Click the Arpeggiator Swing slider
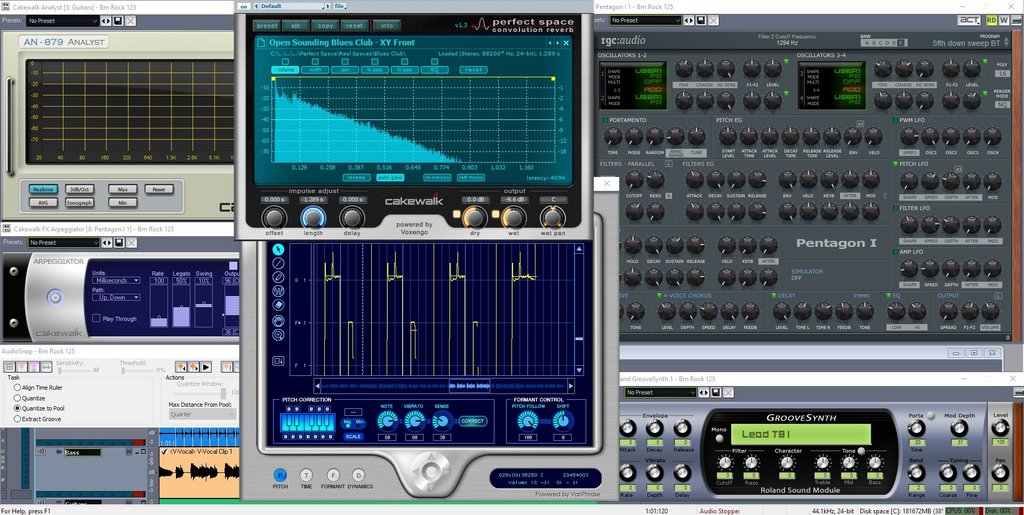This screenshot has height=515, width=1024. click(204, 306)
